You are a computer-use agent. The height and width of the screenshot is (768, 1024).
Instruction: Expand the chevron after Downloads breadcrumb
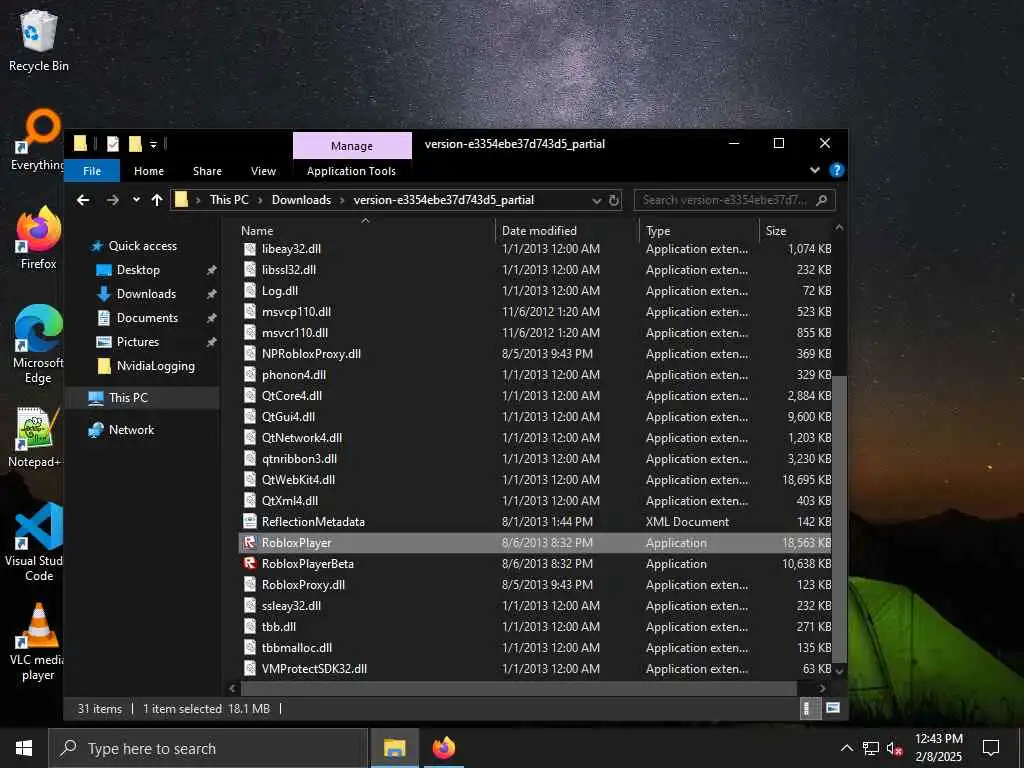(342, 200)
